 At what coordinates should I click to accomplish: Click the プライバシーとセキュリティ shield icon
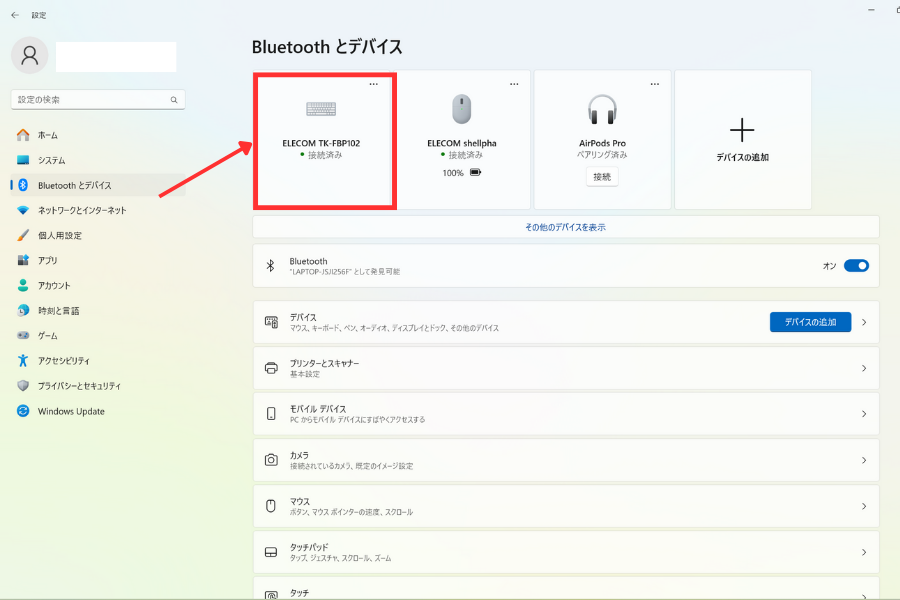tap(23, 386)
